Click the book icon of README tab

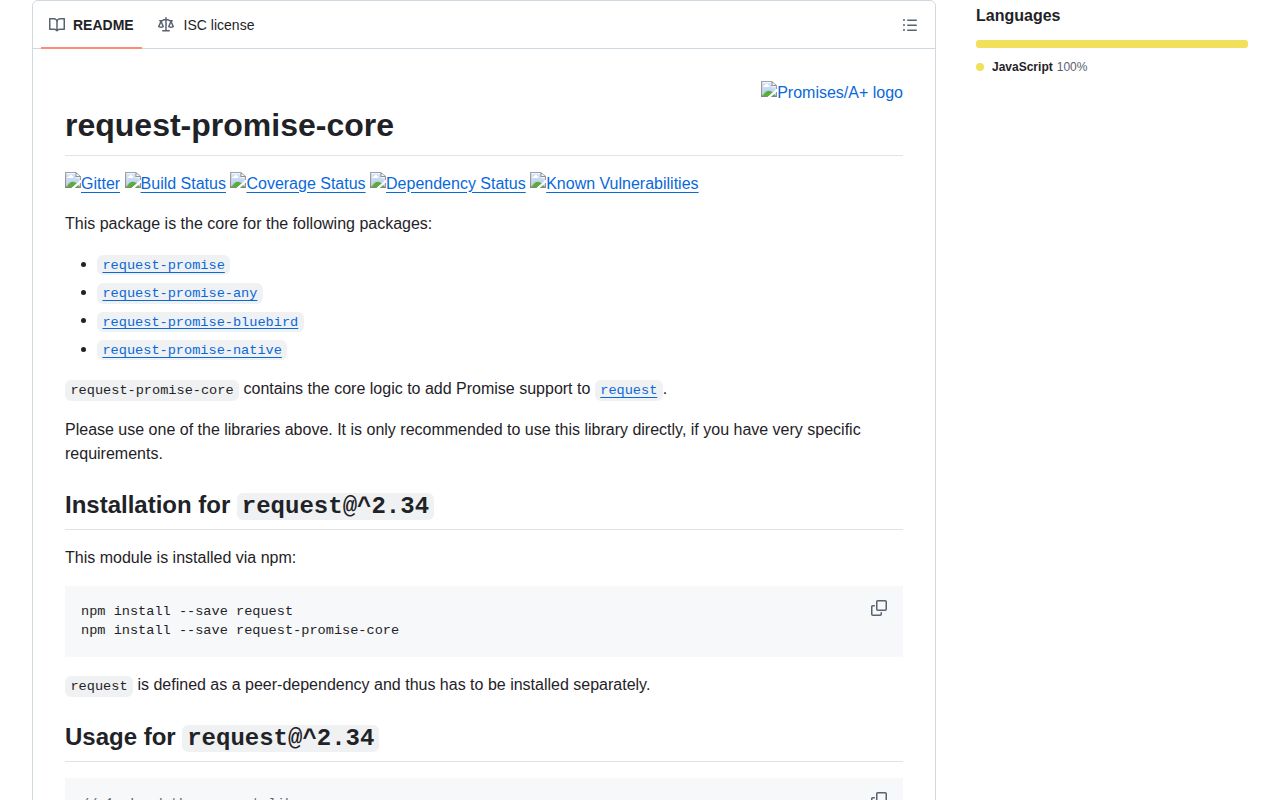57,25
